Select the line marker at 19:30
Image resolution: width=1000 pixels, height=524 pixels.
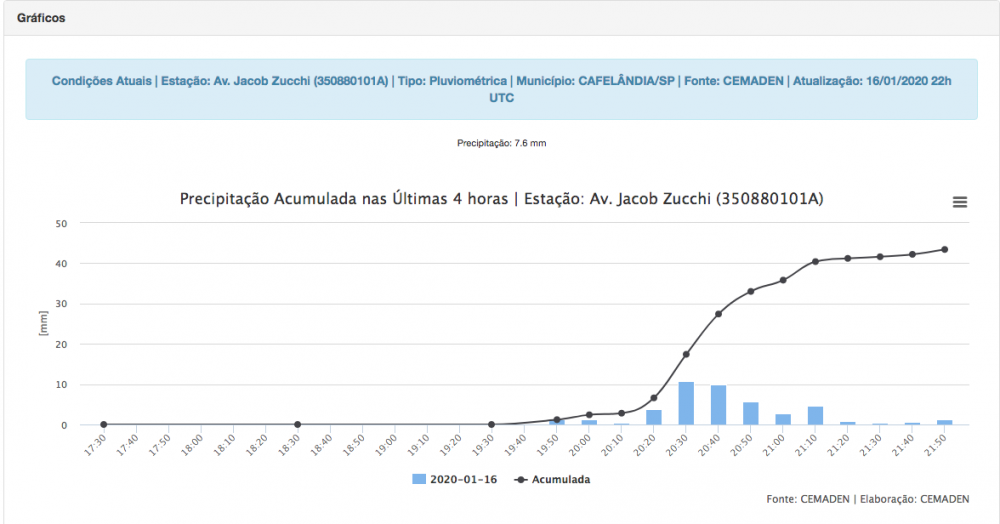[491, 424]
